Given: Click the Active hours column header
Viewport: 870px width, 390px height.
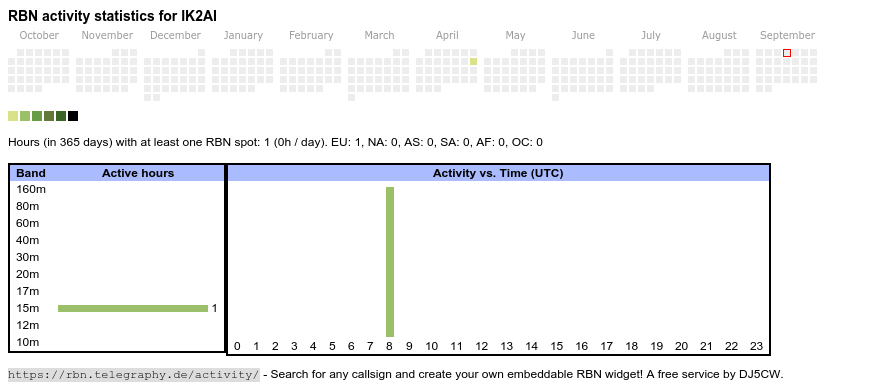Looking at the screenshot, I should pos(138,173).
